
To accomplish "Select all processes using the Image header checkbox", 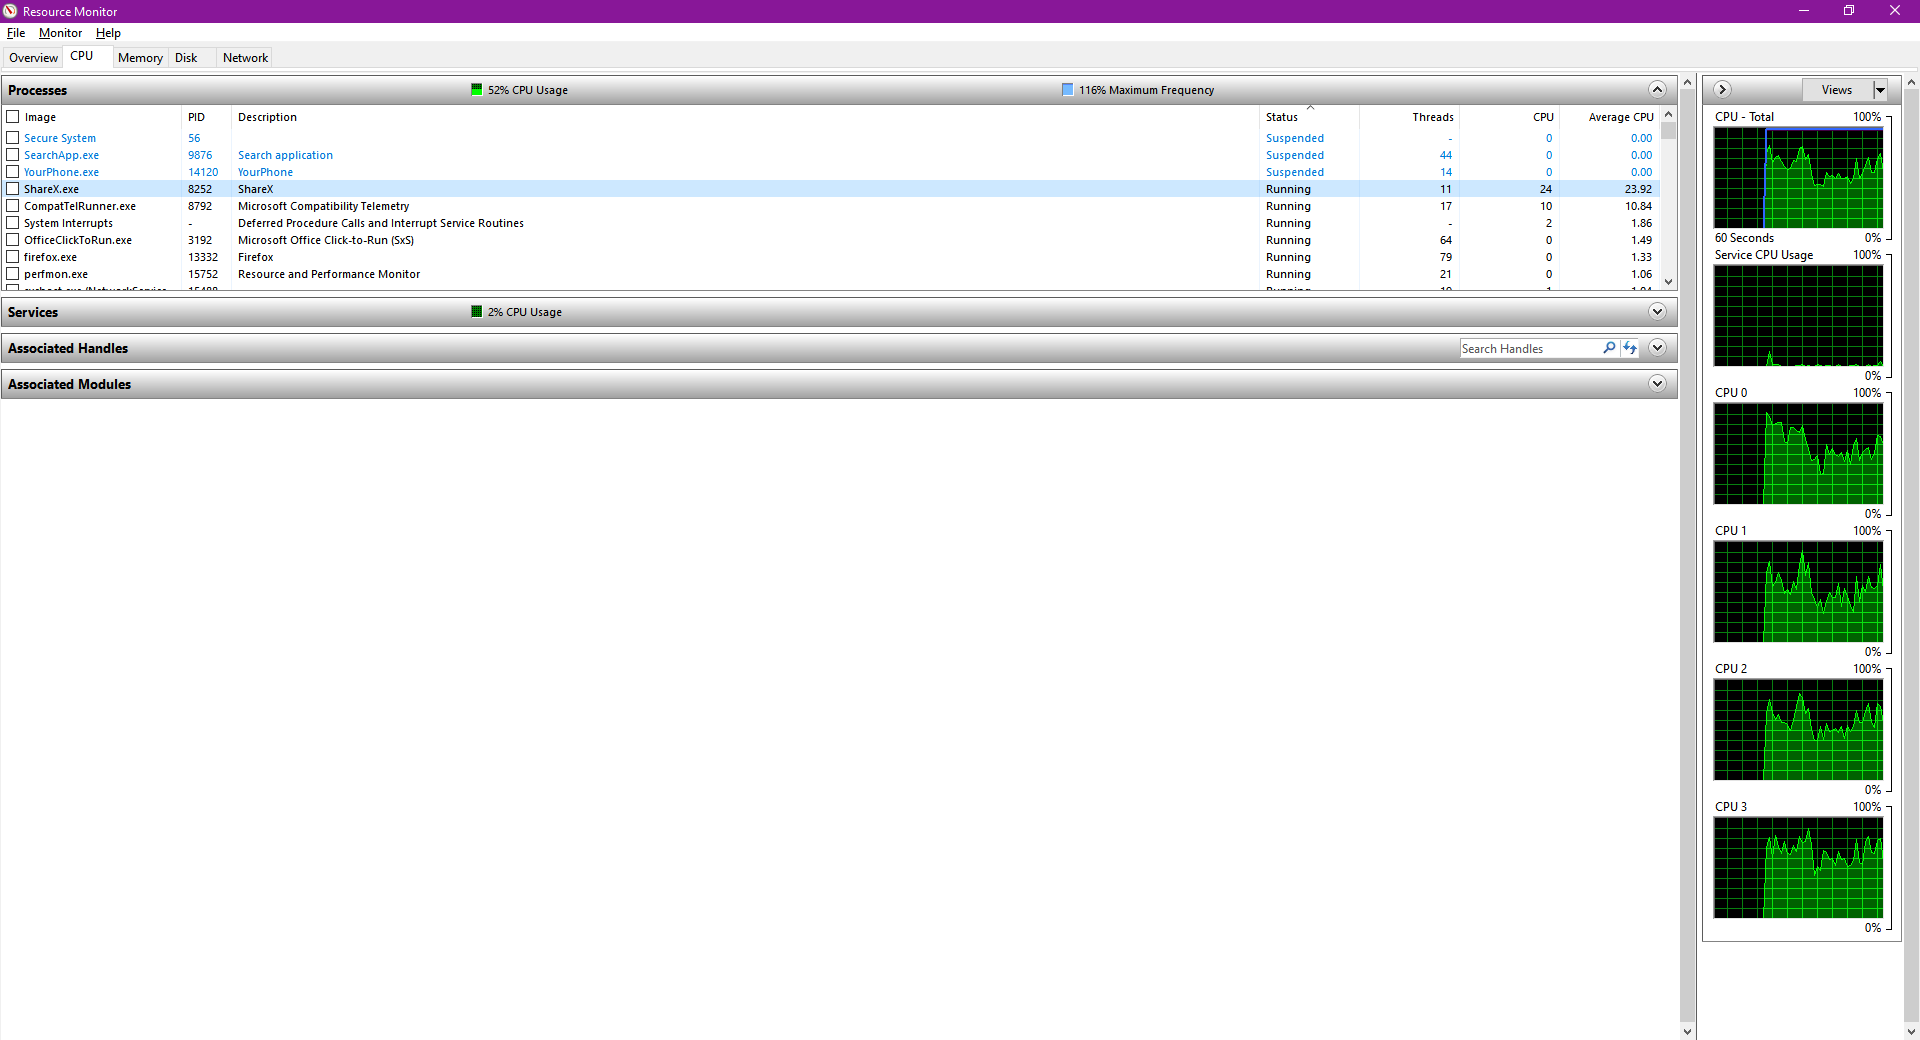I will (12, 116).
